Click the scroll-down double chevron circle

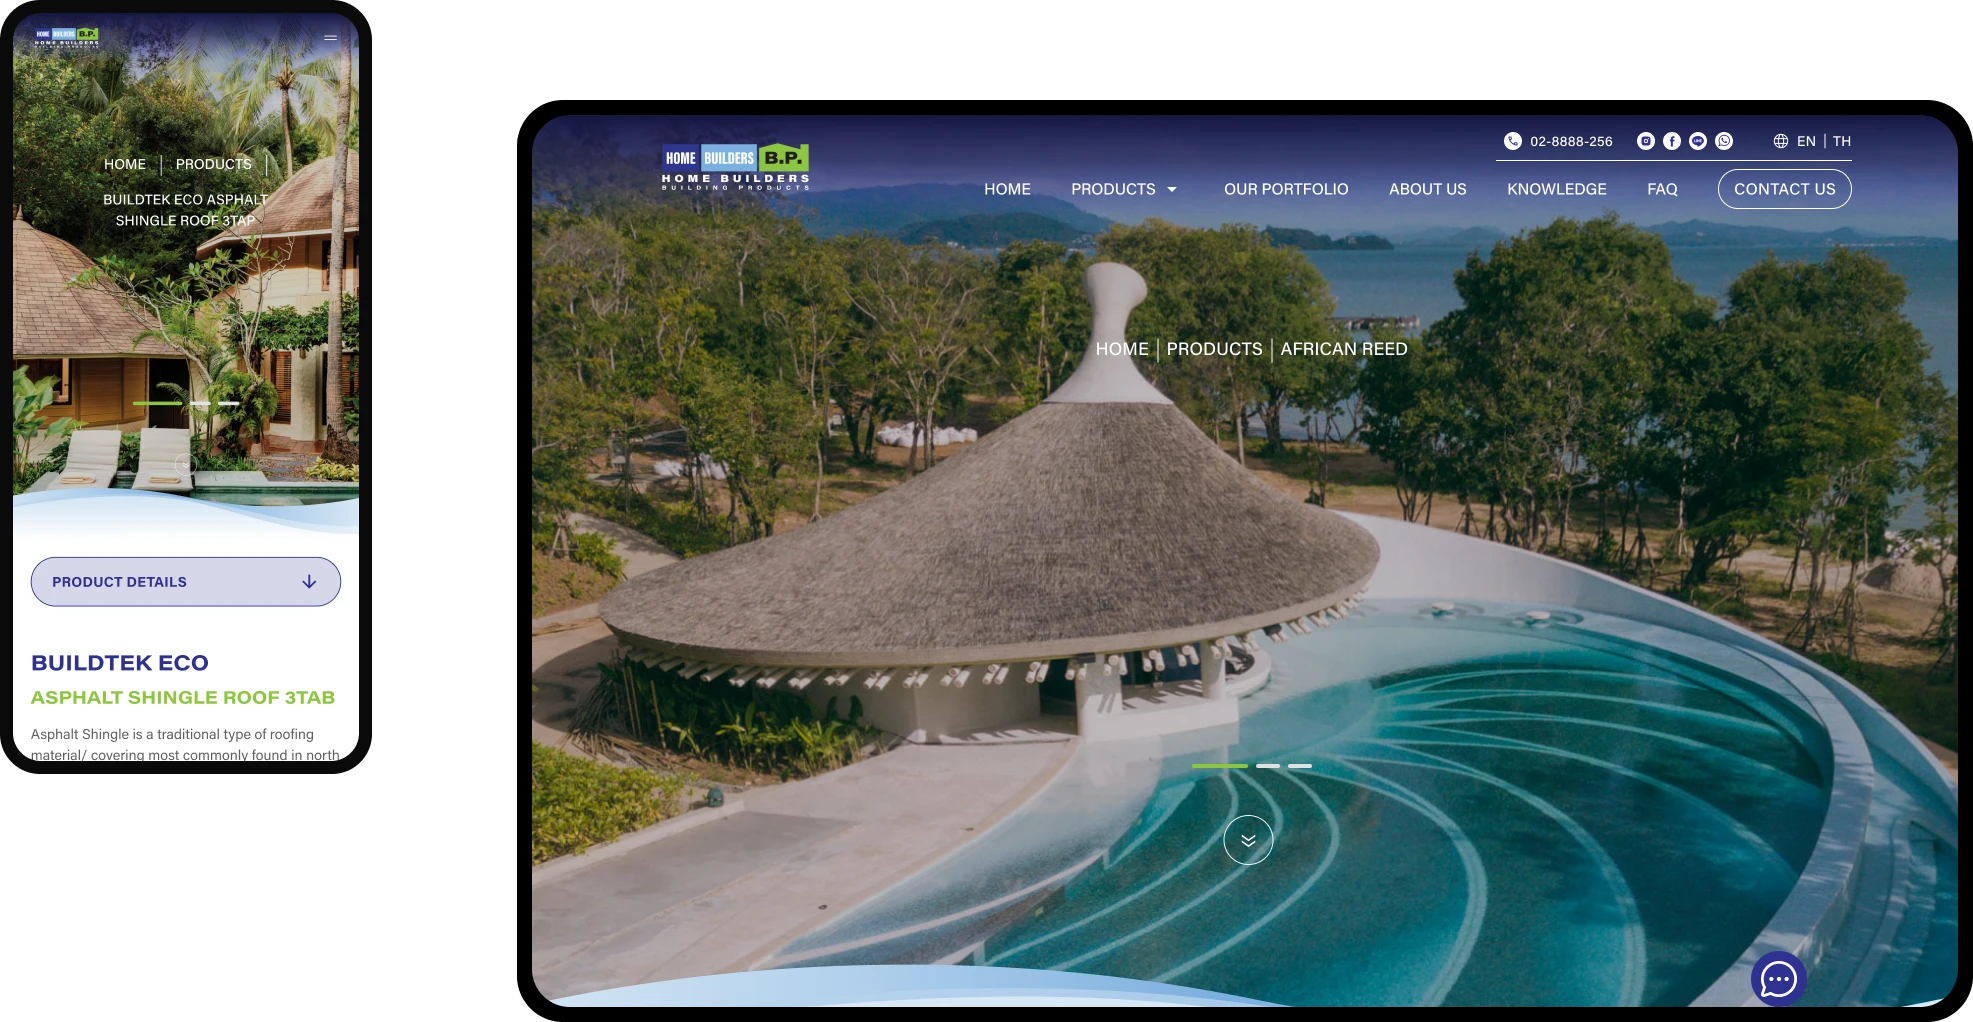coord(1248,840)
